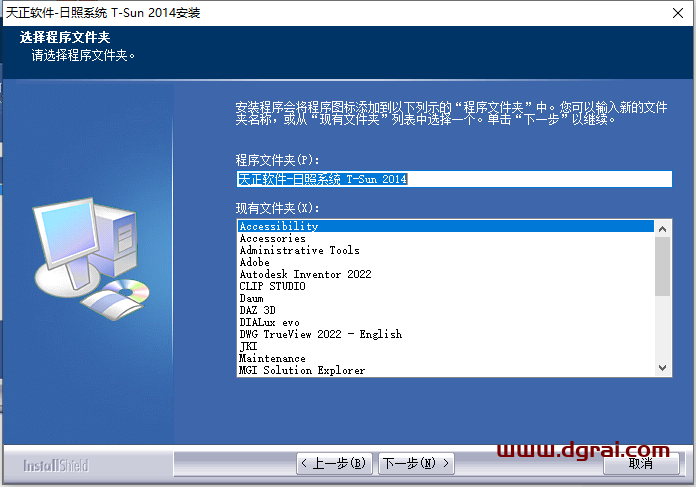Select Accessibility folder in list

(x=446, y=226)
